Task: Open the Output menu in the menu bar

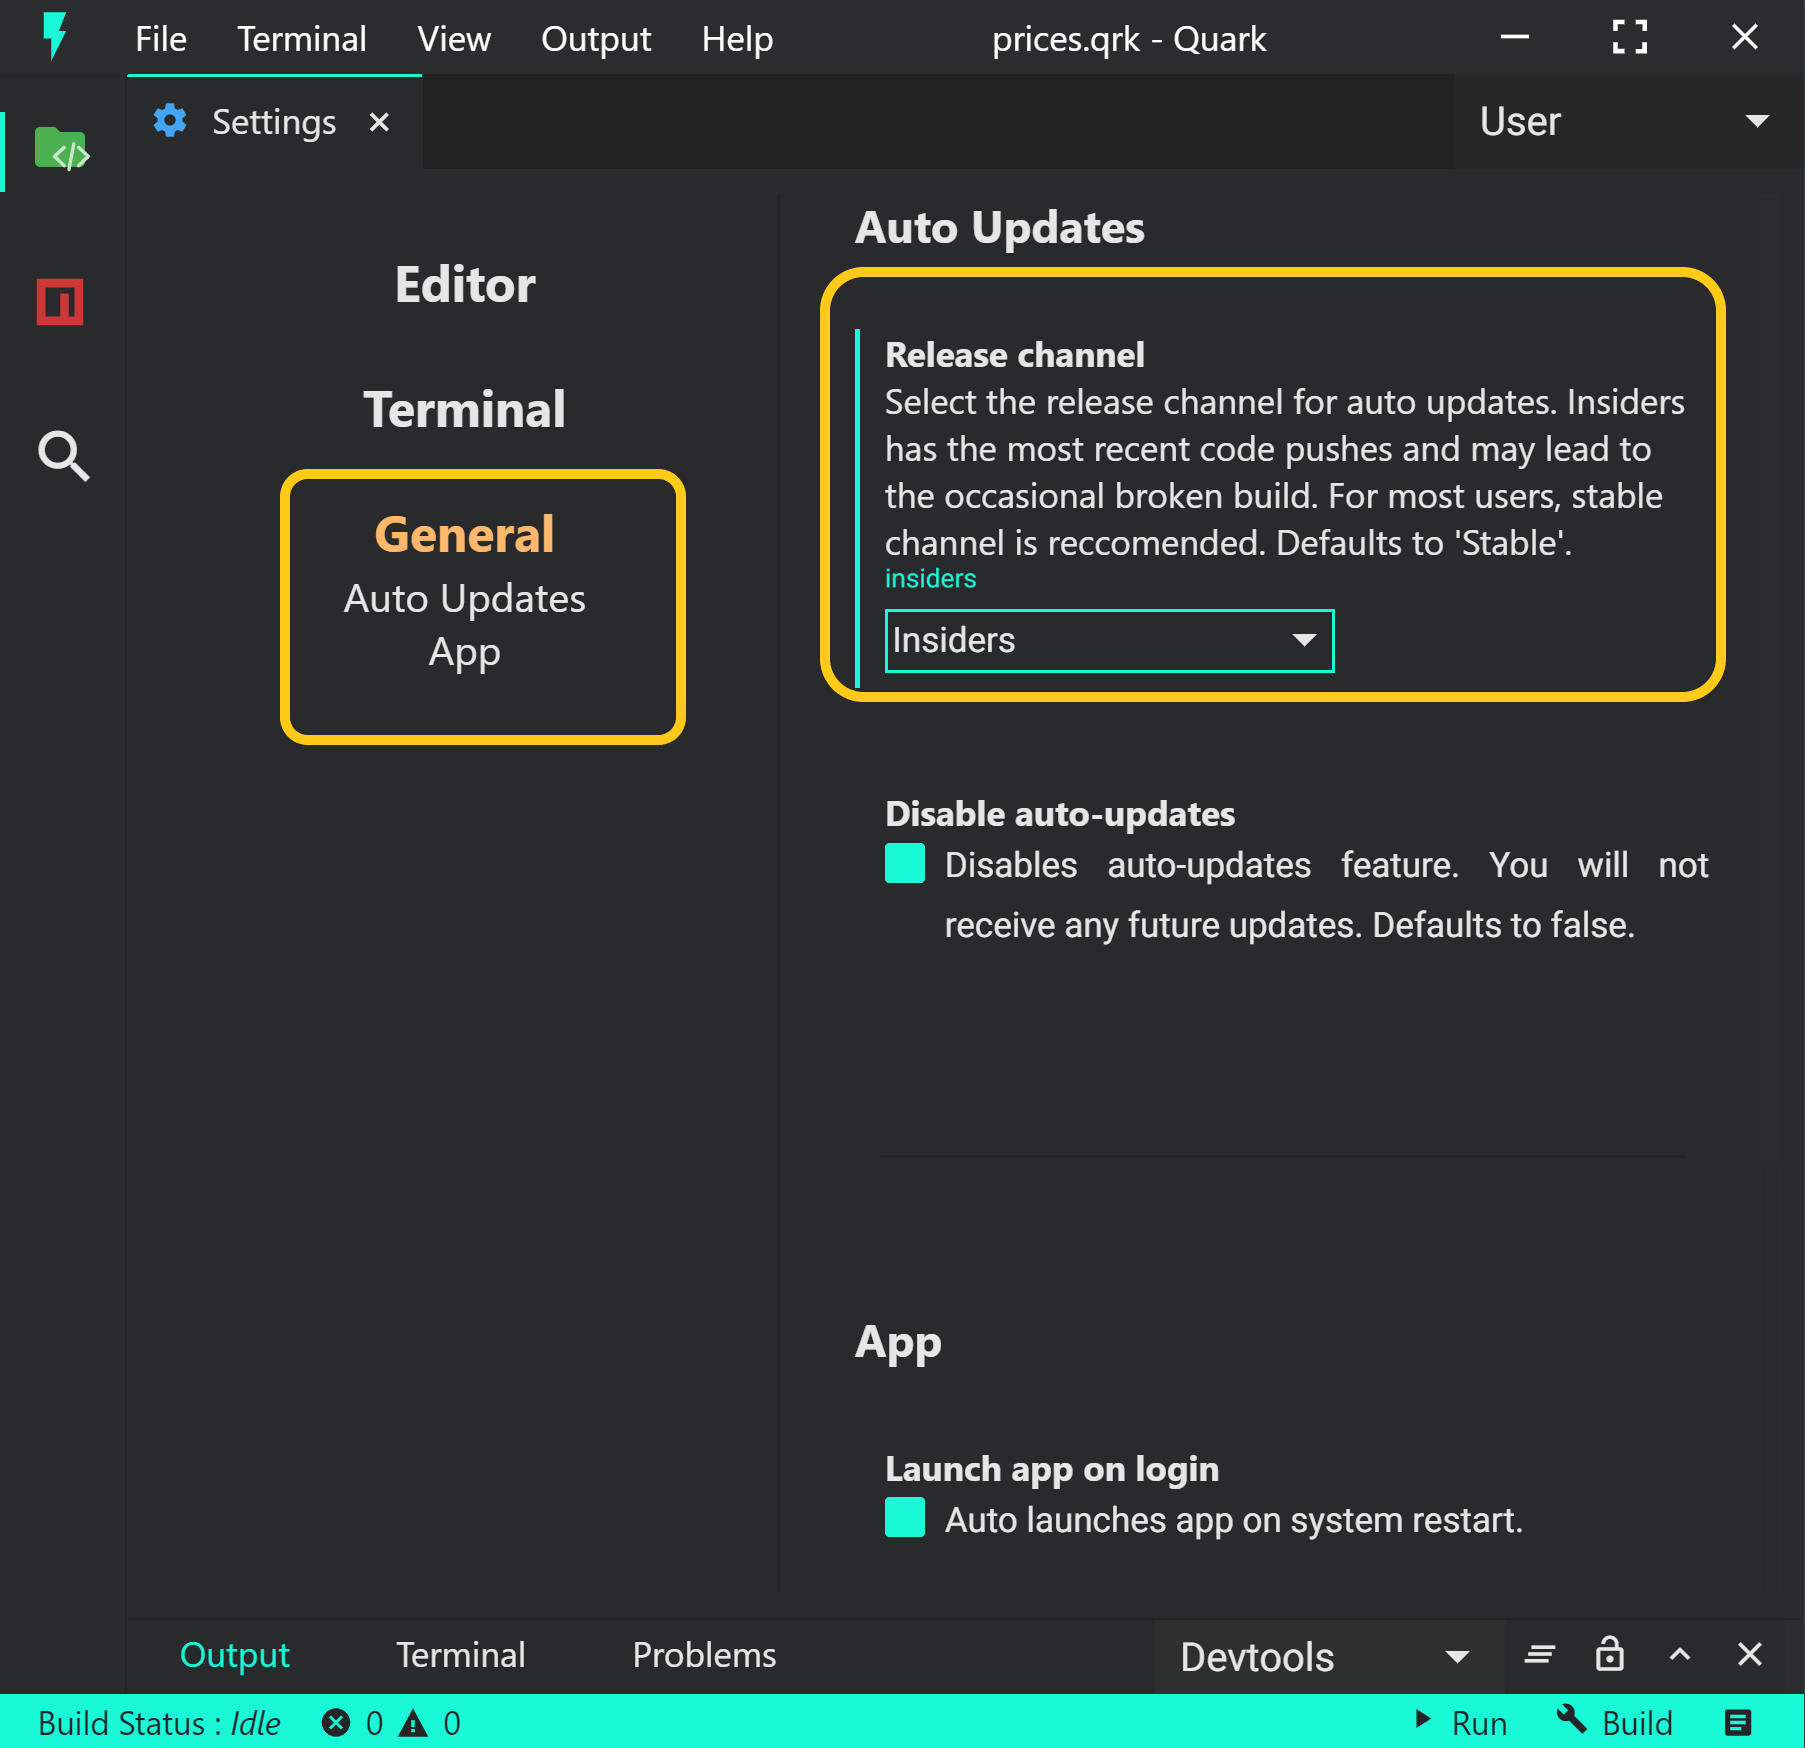Action: [x=596, y=39]
